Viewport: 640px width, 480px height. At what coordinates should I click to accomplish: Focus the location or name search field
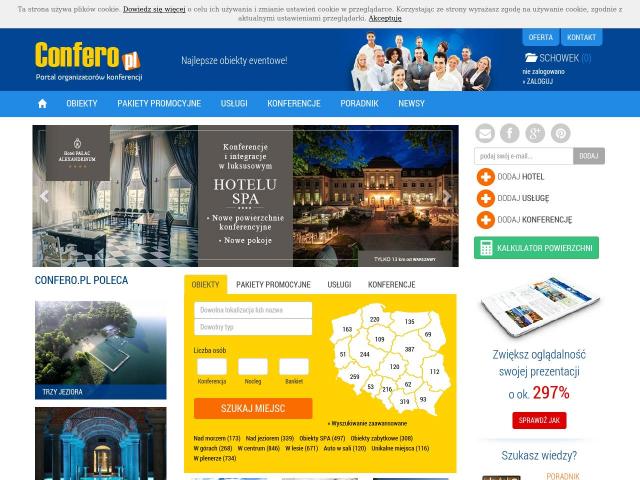pyautogui.click(x=253, y=310)
